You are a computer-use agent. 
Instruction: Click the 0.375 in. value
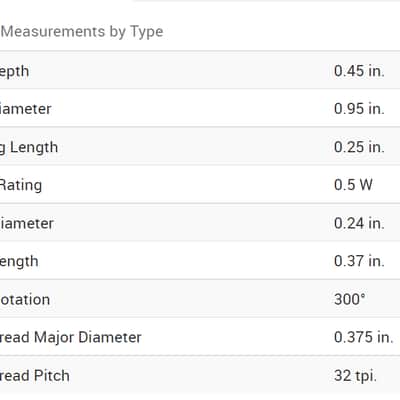(364, 337)
